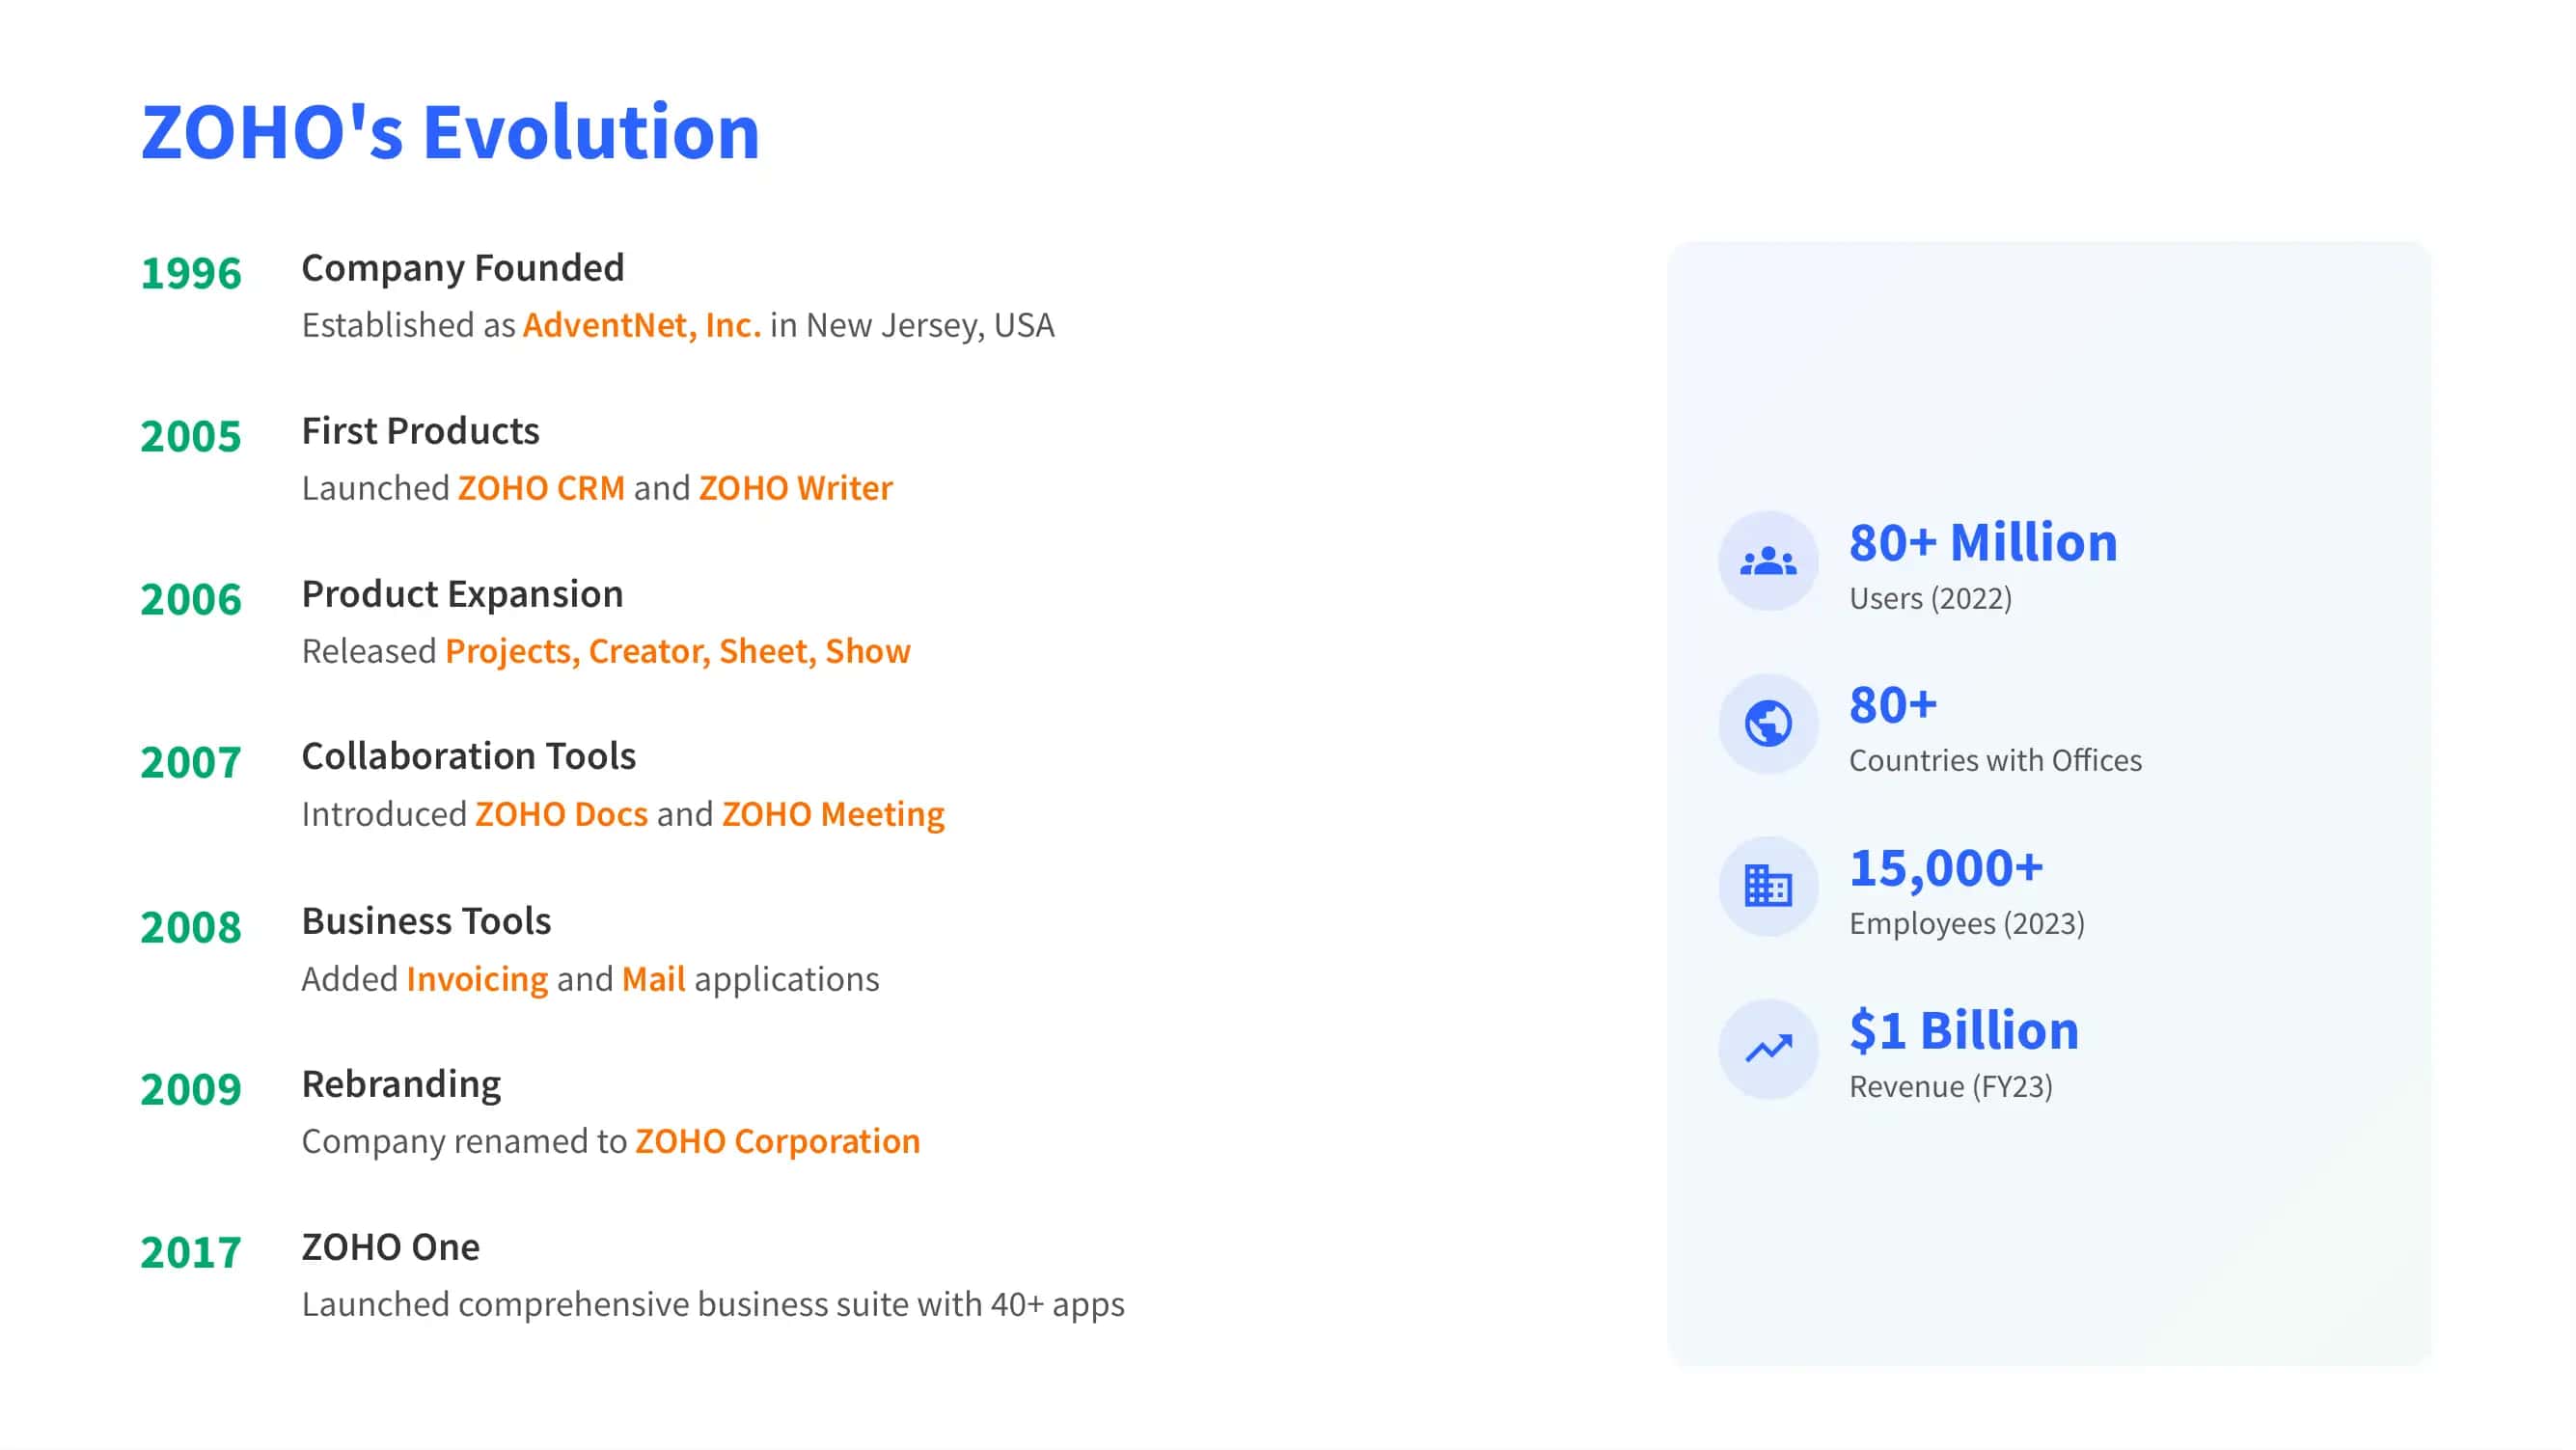
Task: Click the year 2017
Action: click(191, 1251)
